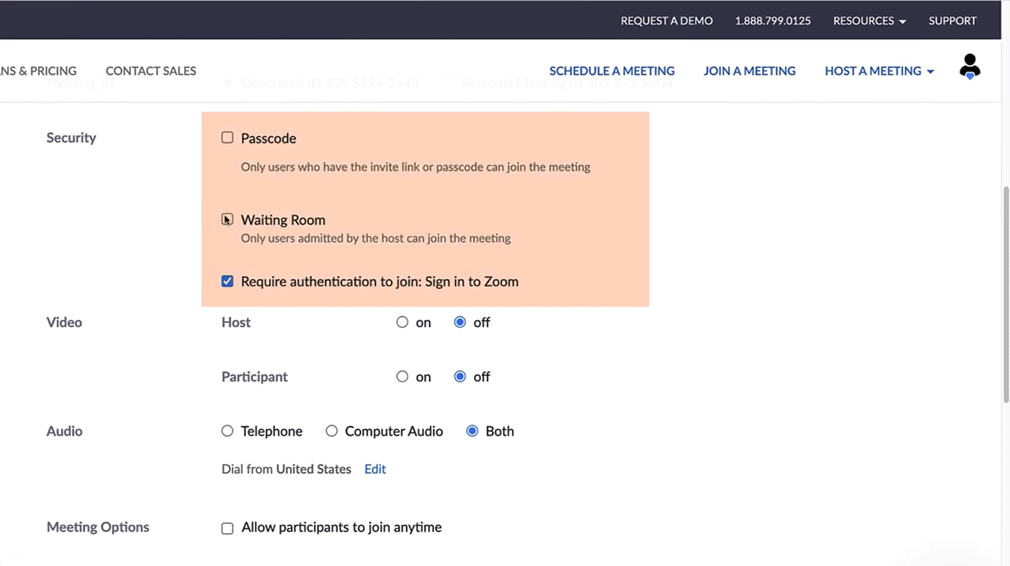Click the page vertical scrollbar
This screenshot has height=566, width=1010.
click(x=1005, y=295)
